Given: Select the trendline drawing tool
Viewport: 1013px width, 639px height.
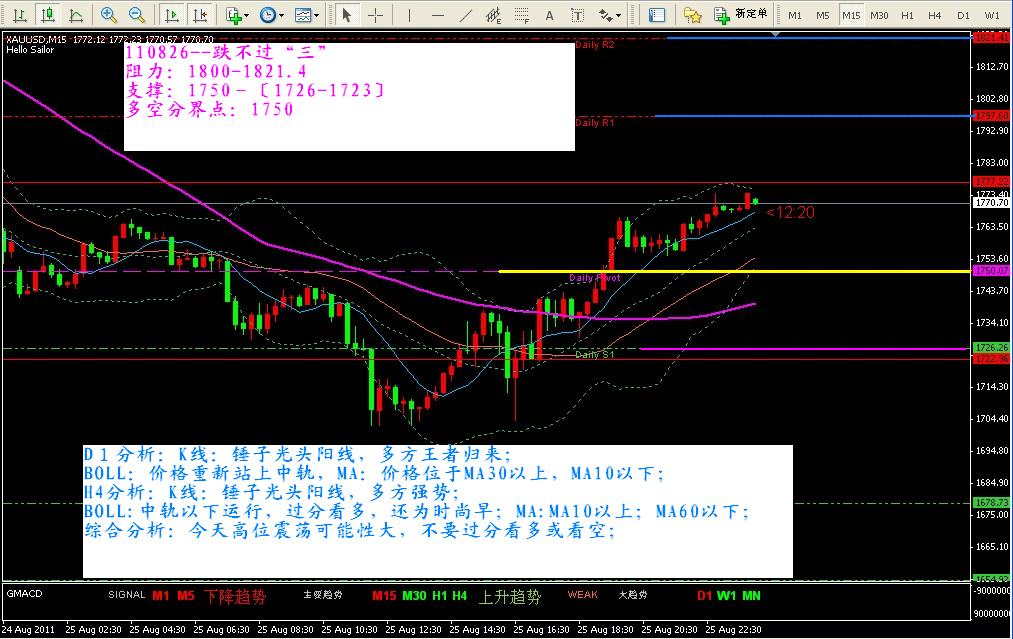Looking at the screenshot, I should pyautogui.click(x=466, y=15).
